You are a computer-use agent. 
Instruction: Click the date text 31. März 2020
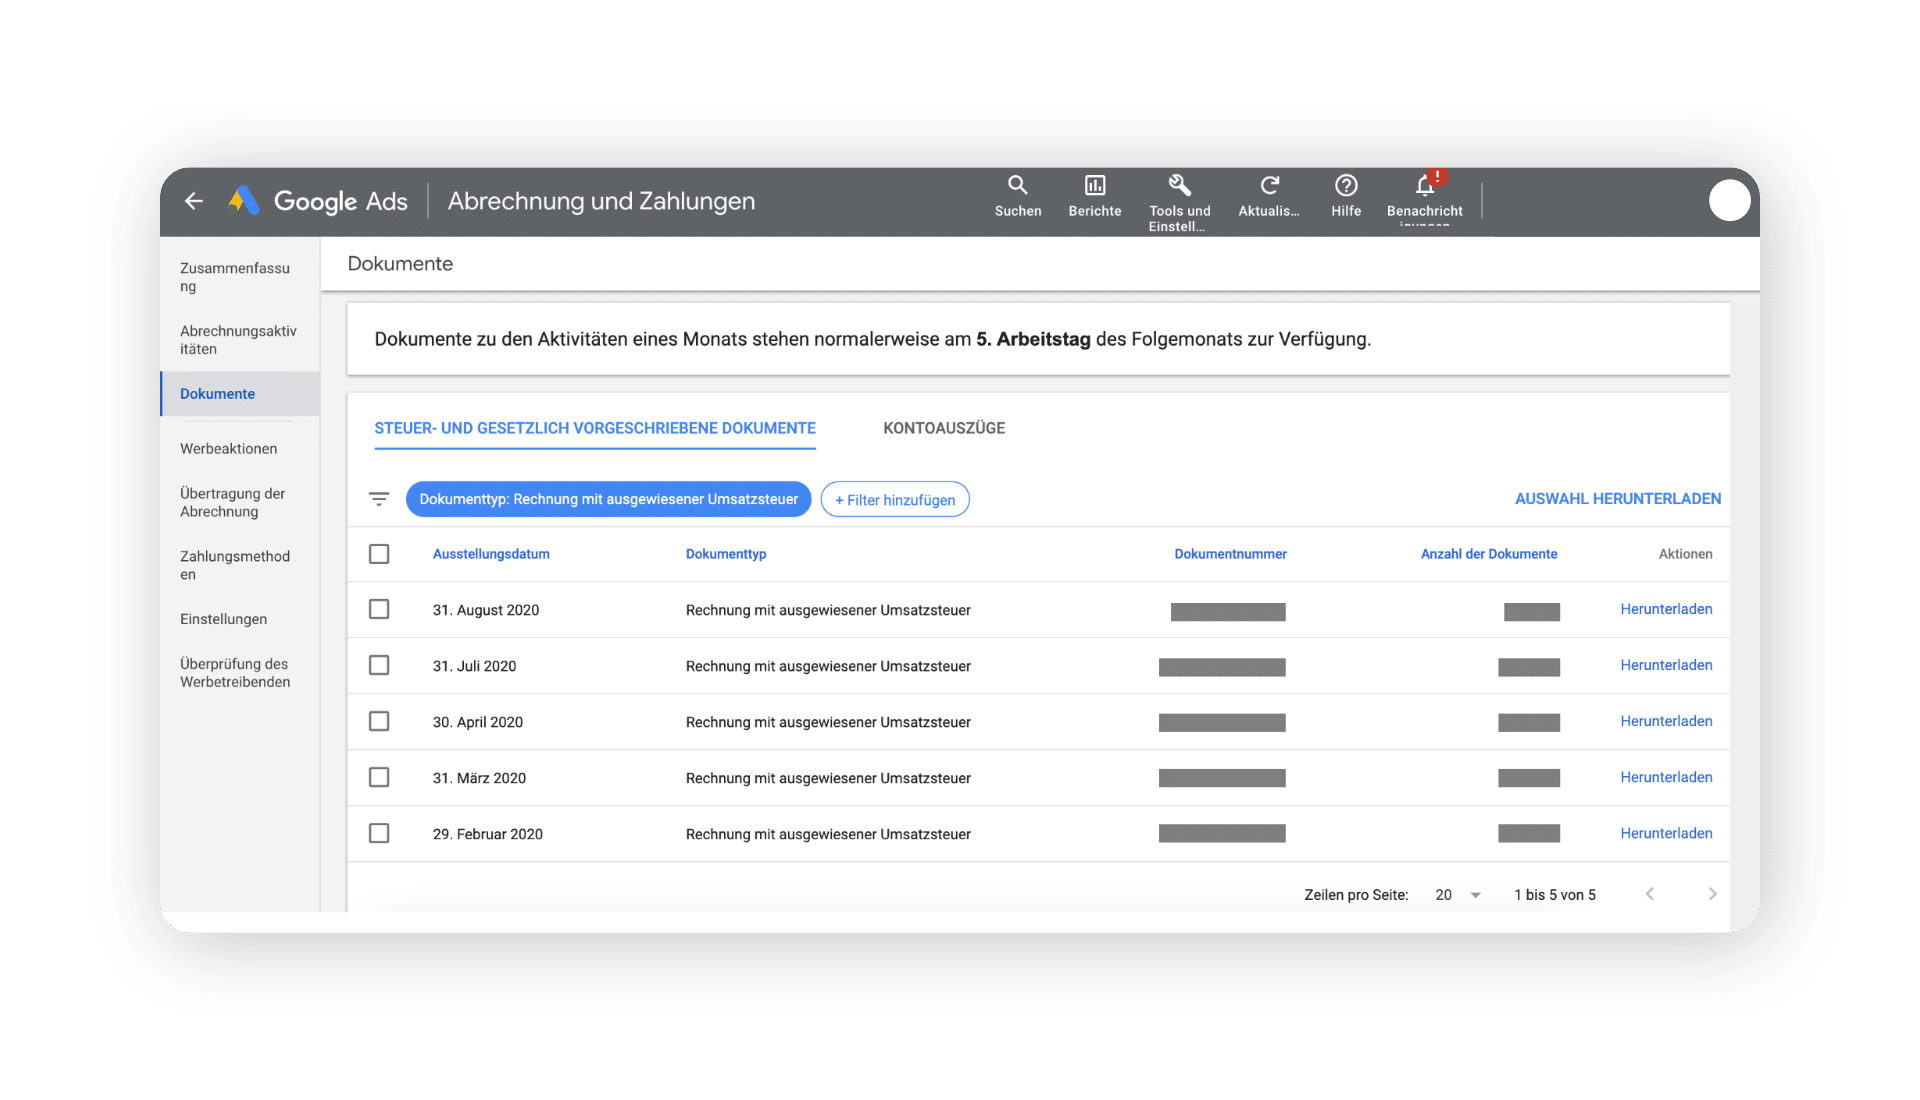[479, 778]
